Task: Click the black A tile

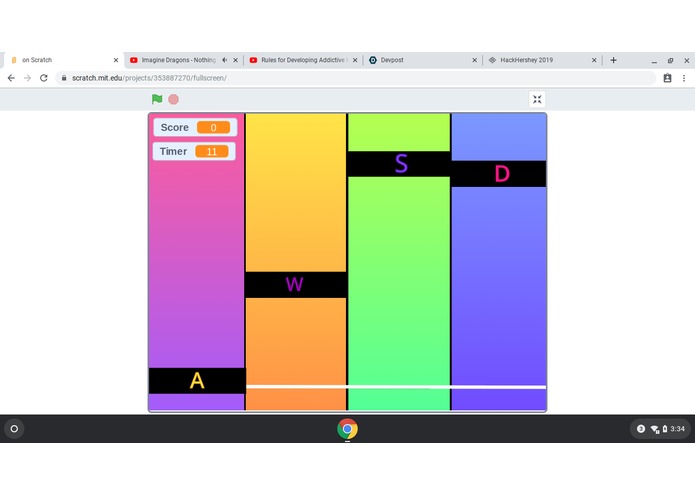Action: [197, 381]
